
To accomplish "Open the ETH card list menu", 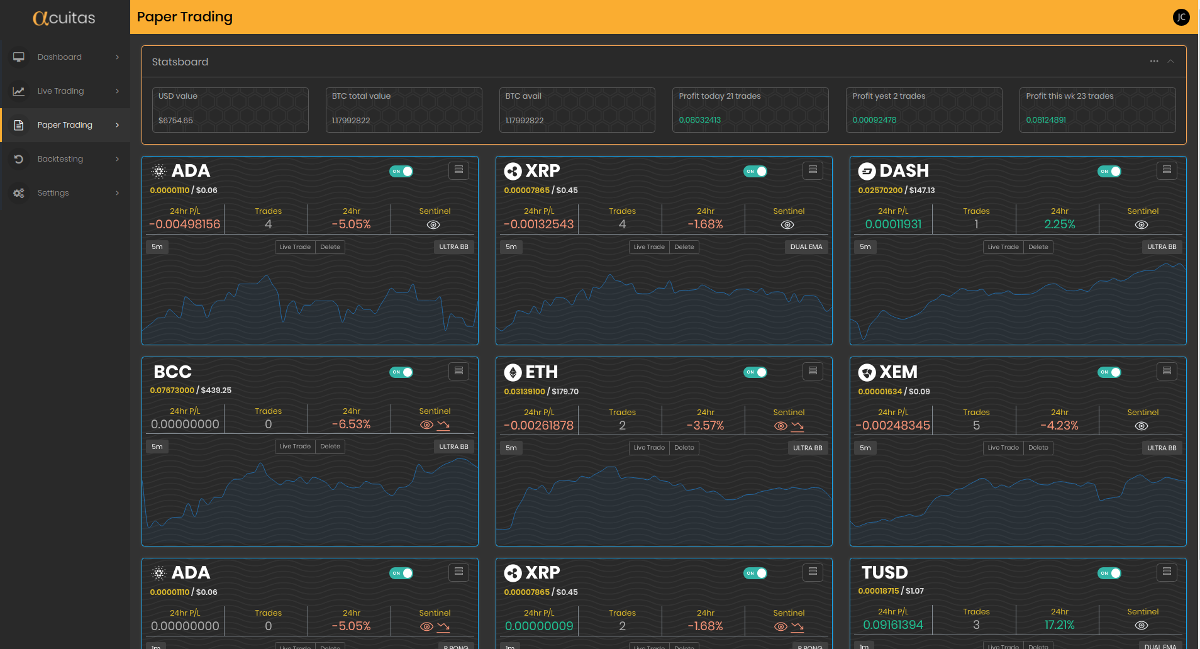I will coord(813,372).
